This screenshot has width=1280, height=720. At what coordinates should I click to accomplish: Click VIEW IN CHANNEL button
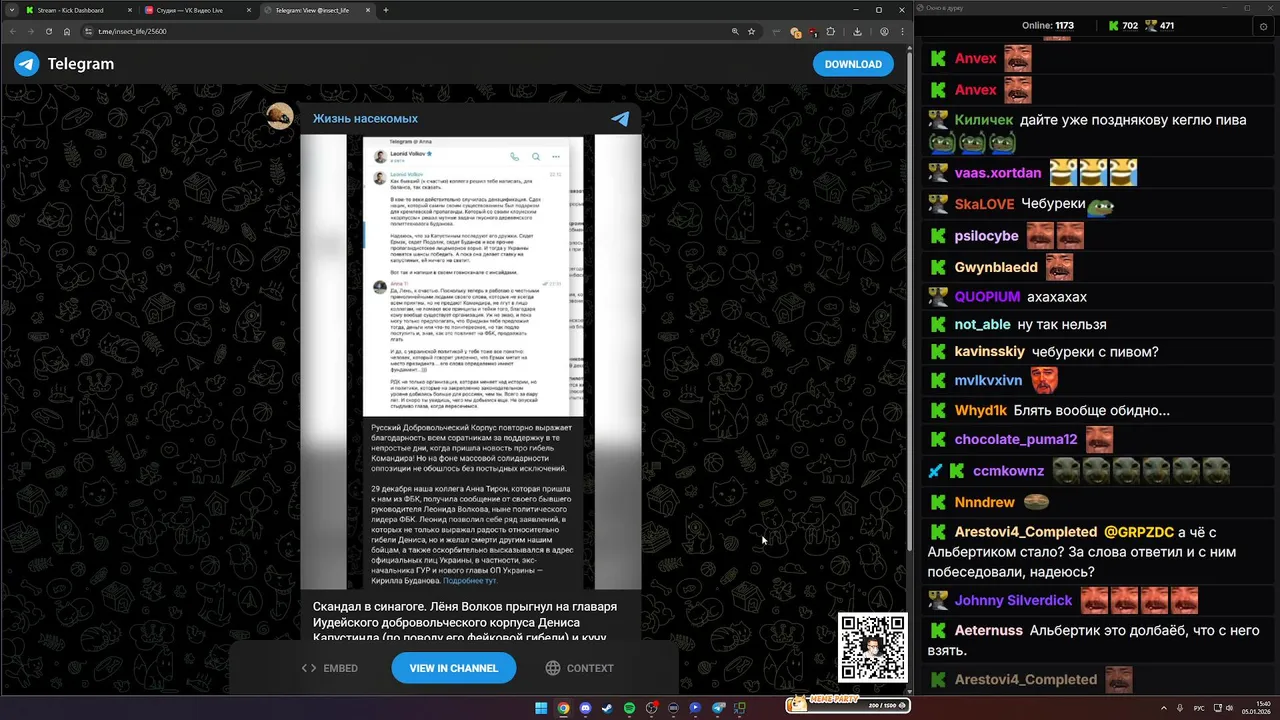coord(453,668)
